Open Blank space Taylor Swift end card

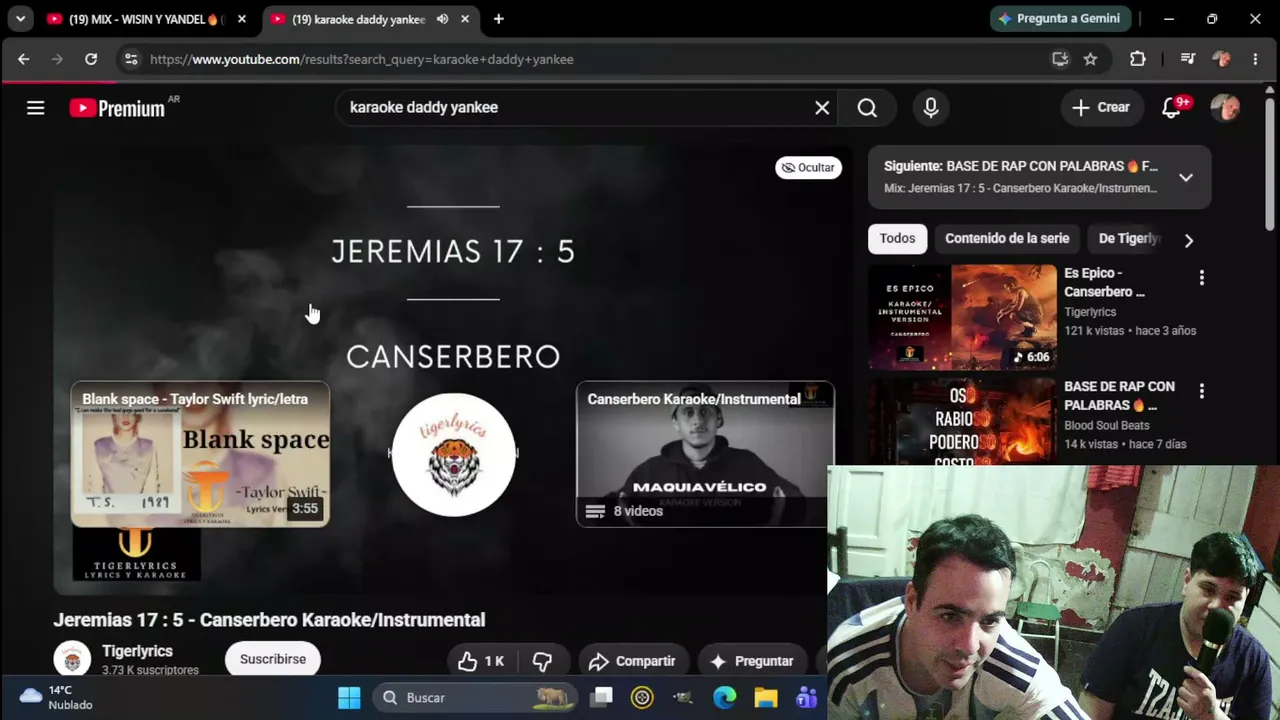click(x=200, y=453)
